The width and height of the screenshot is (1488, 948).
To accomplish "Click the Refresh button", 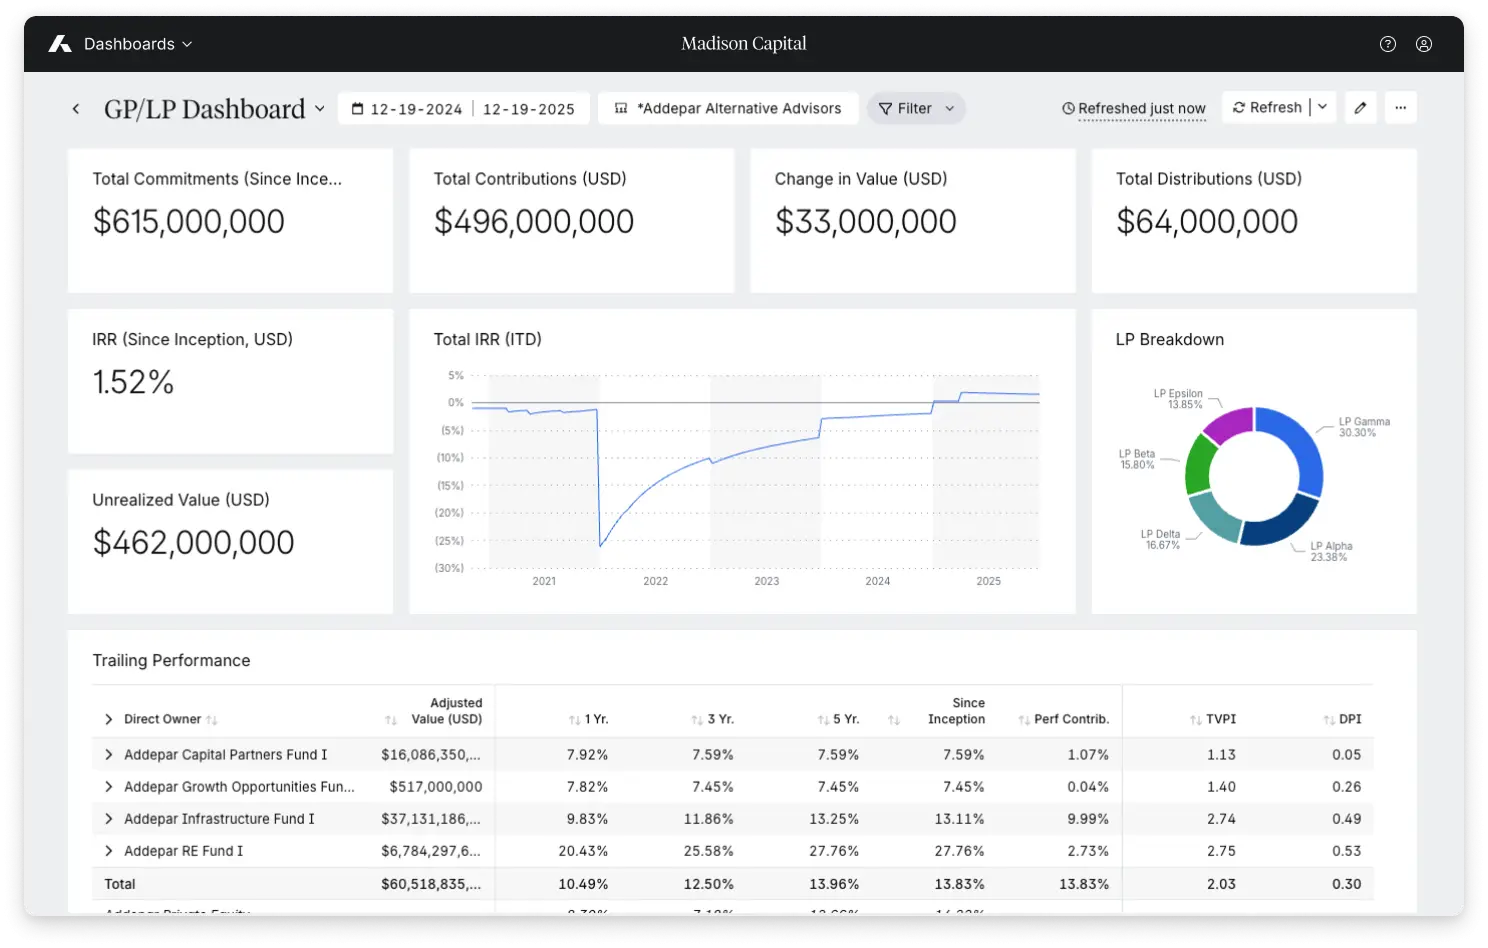I will pos(1267,107).
